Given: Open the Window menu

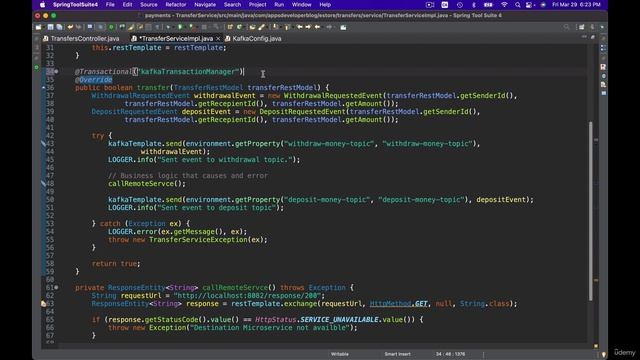Looking at the screenshot, I should (x=302, y=5).
